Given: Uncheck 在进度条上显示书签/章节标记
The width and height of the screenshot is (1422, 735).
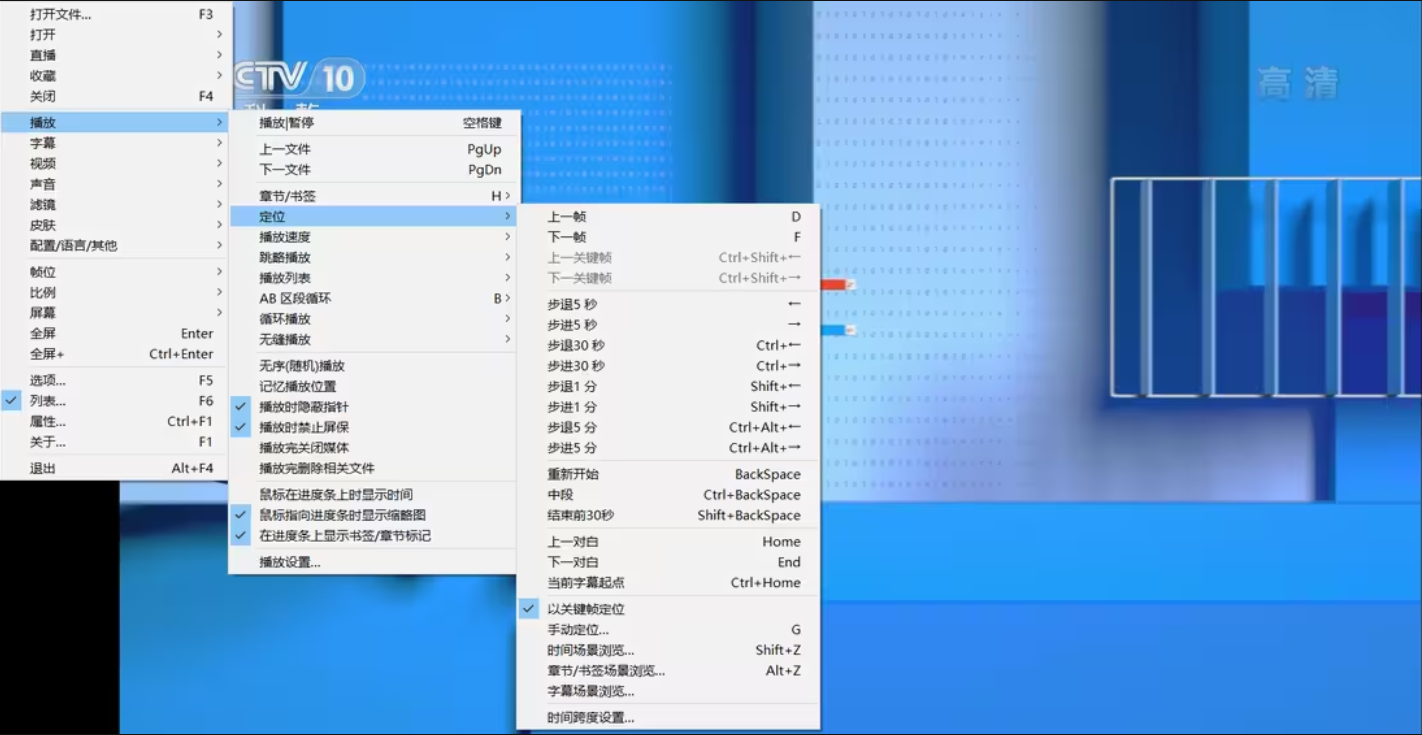Looking at the screenshot, I should (374, 536).
